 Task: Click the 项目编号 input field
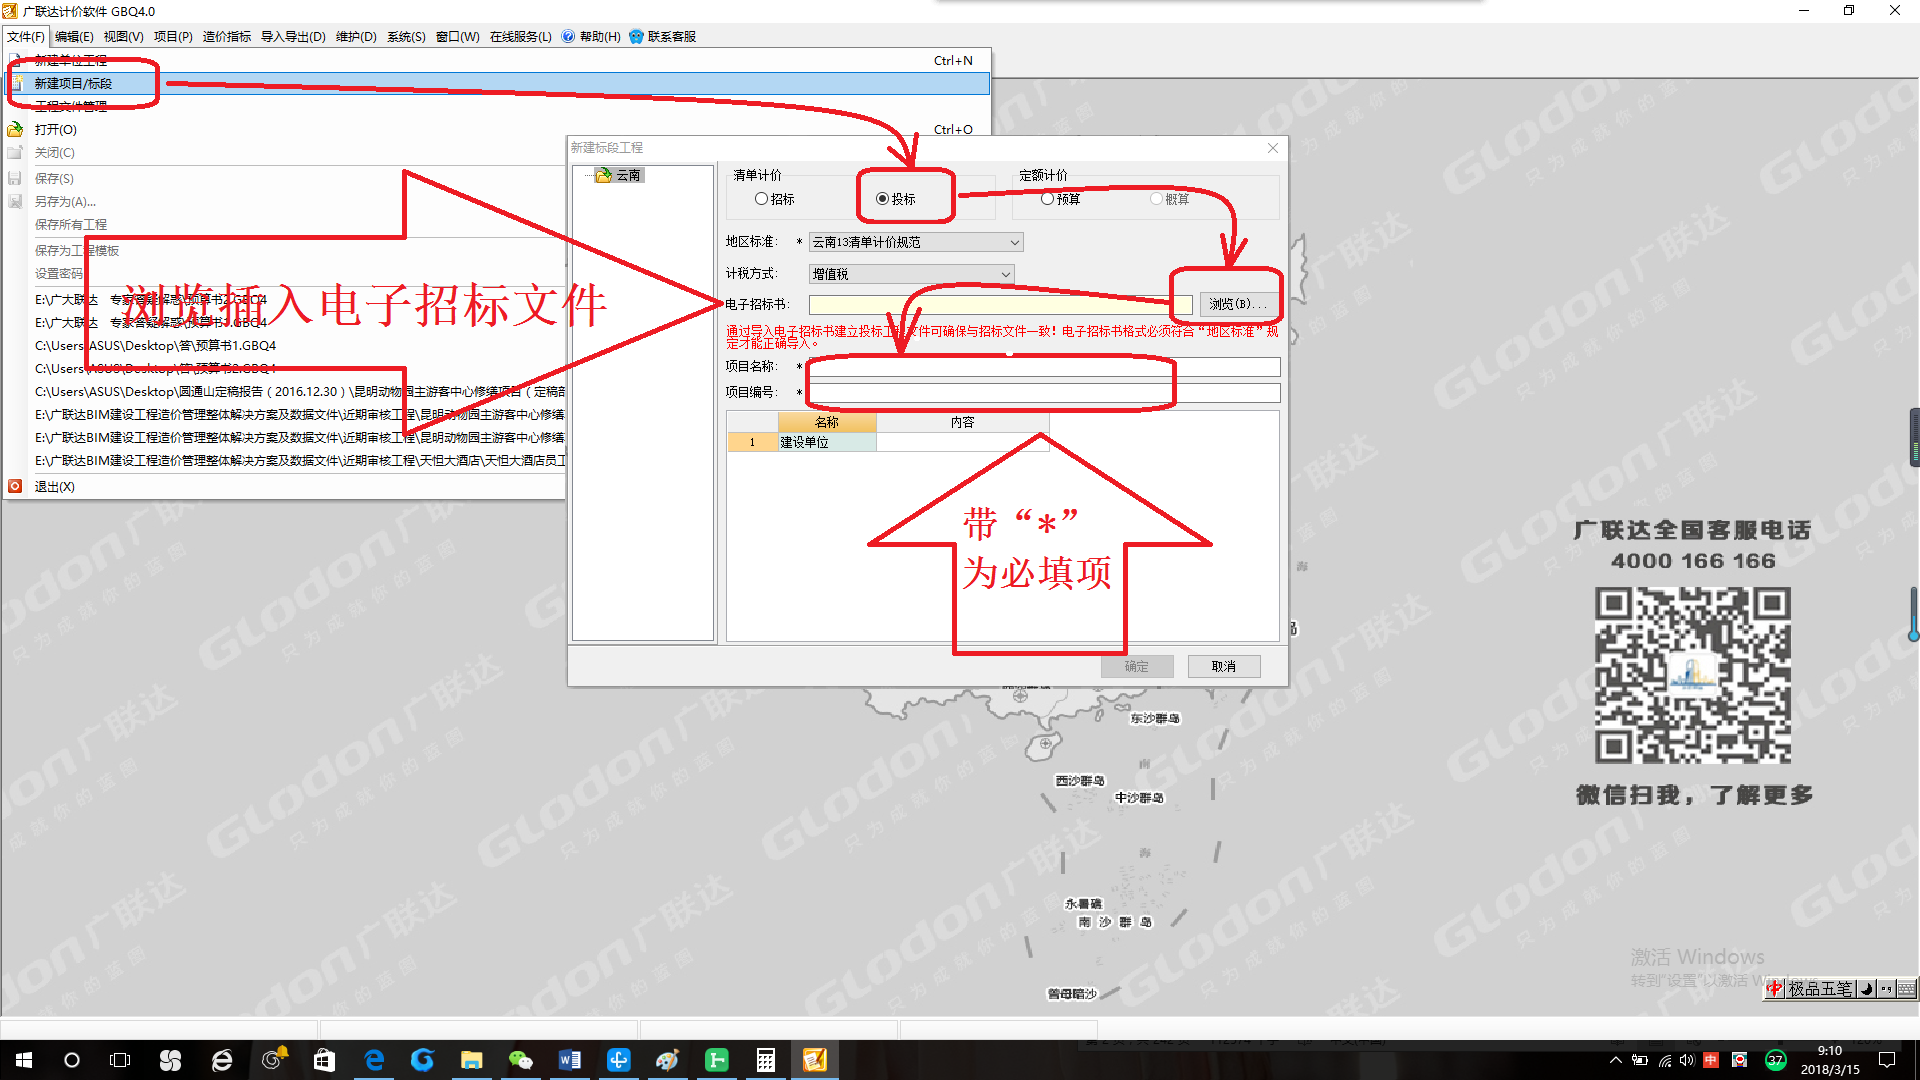(x=1045, y=393)
